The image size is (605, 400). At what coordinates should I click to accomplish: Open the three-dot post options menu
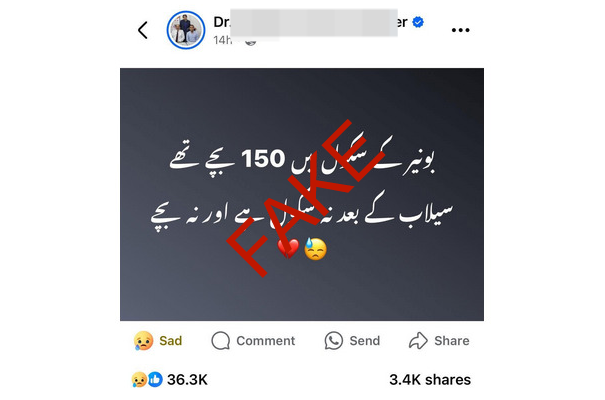[460, 30]
